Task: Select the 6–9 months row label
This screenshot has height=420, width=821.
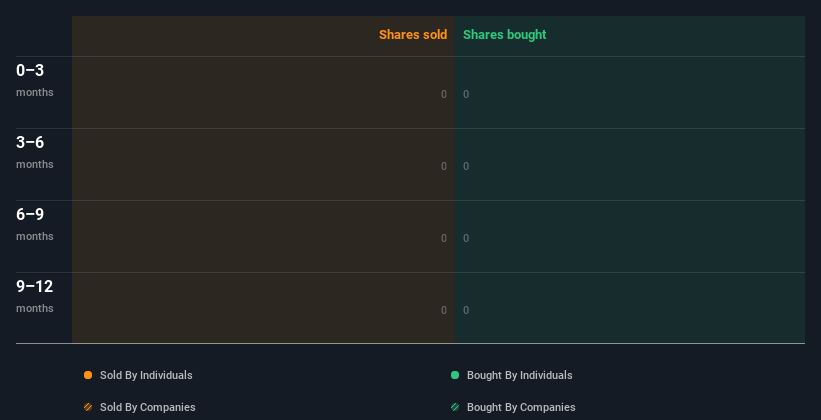Action: [x=35, y=224]
